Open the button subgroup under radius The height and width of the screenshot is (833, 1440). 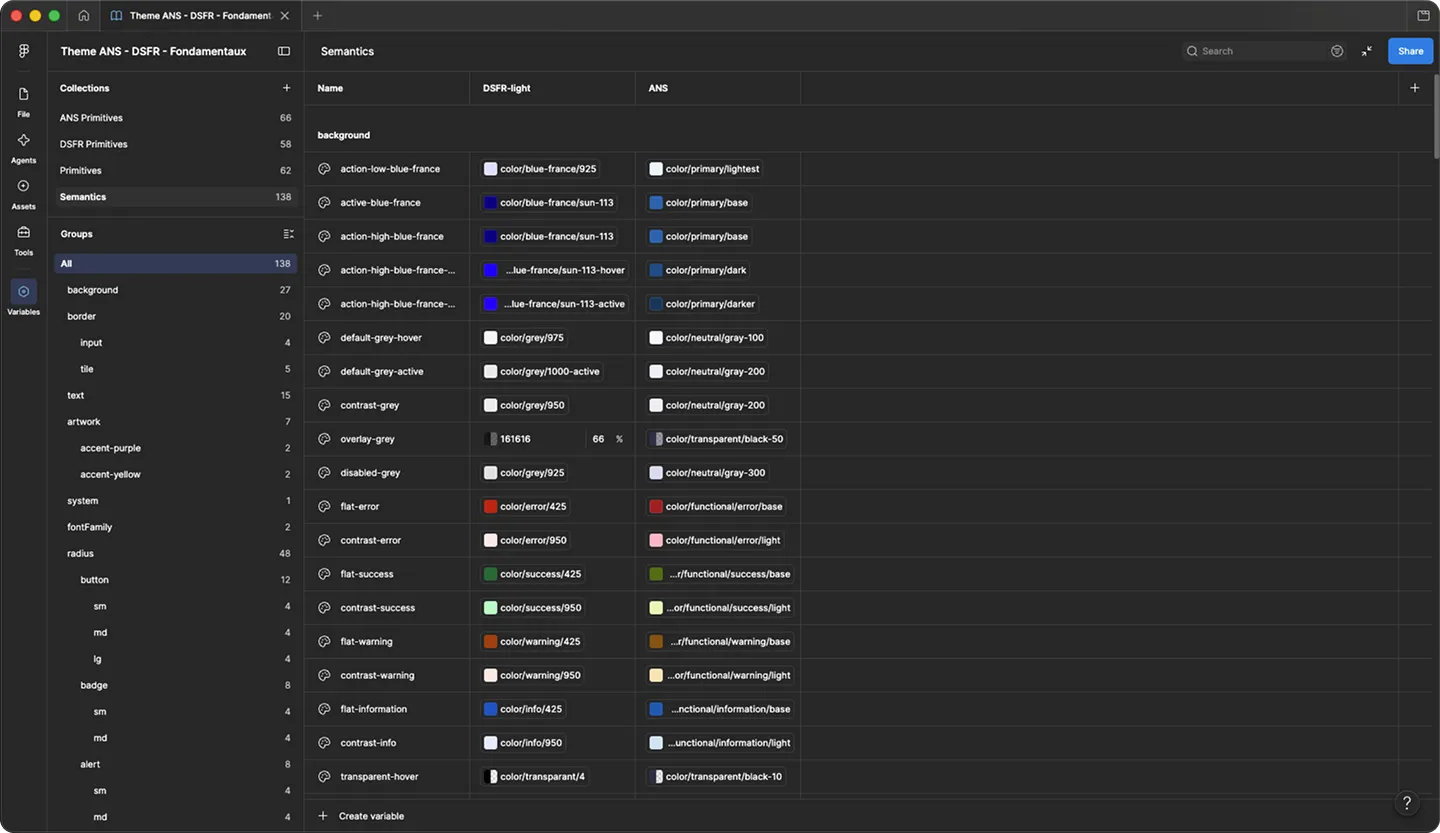tap(175, 580)
